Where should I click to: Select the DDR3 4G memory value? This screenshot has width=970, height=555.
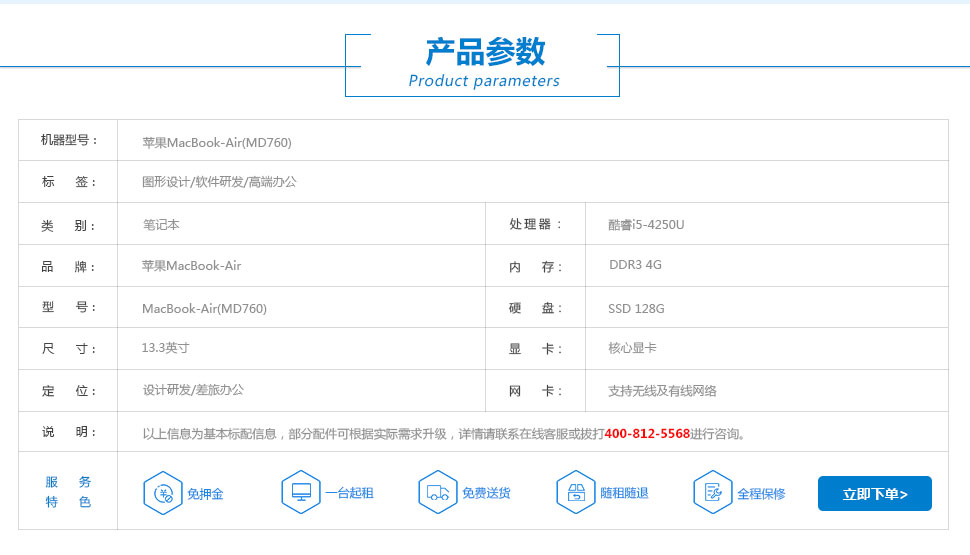coord(635,266)
